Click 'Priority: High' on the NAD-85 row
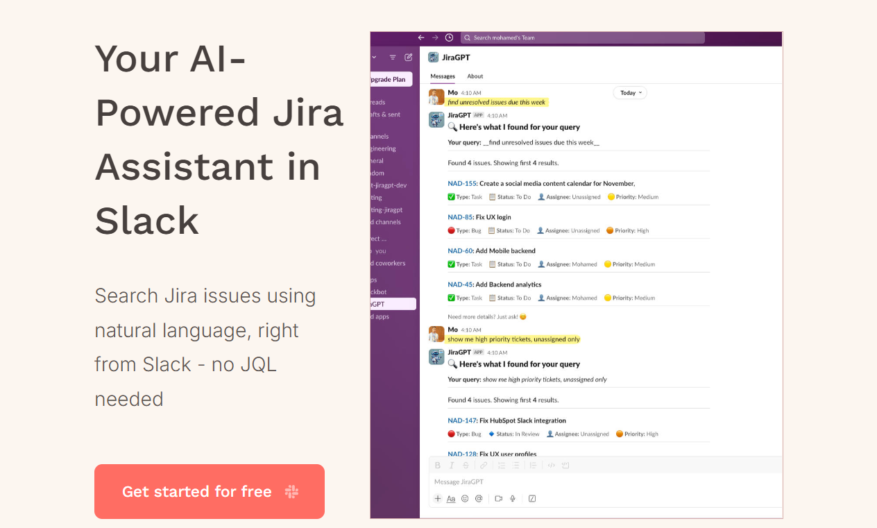This screenshot has width=877, height=528. 628,230
